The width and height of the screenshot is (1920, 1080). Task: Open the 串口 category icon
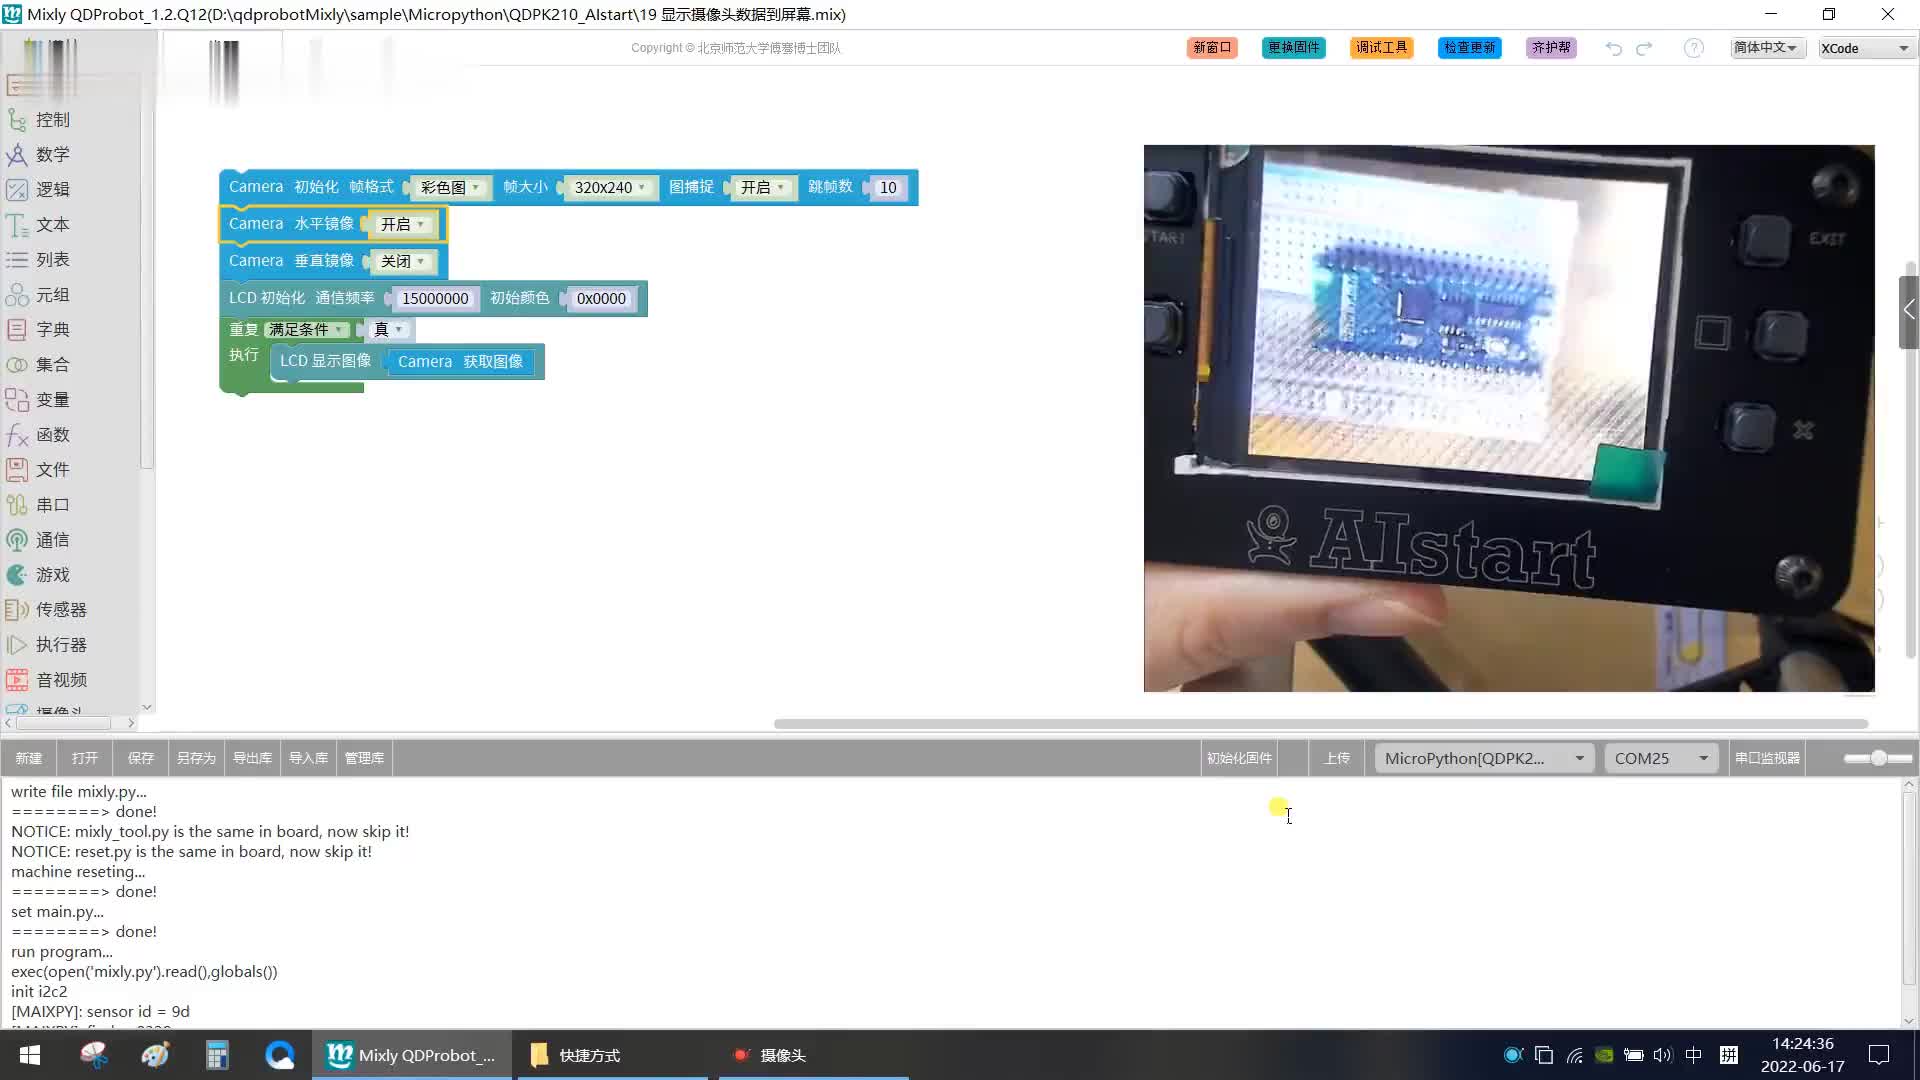[17, 505]
